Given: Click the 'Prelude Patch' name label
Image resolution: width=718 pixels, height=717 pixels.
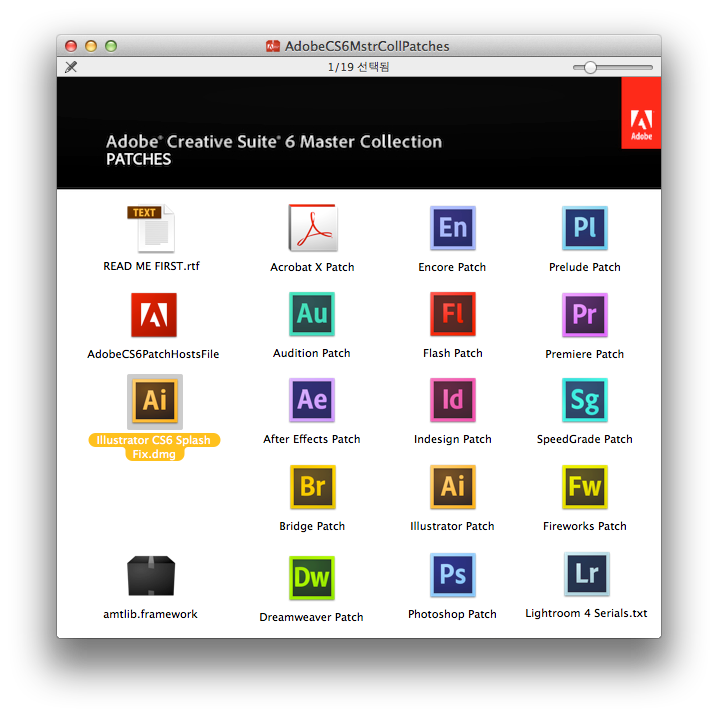Looking at the screenshot, I should click(585, 267).
